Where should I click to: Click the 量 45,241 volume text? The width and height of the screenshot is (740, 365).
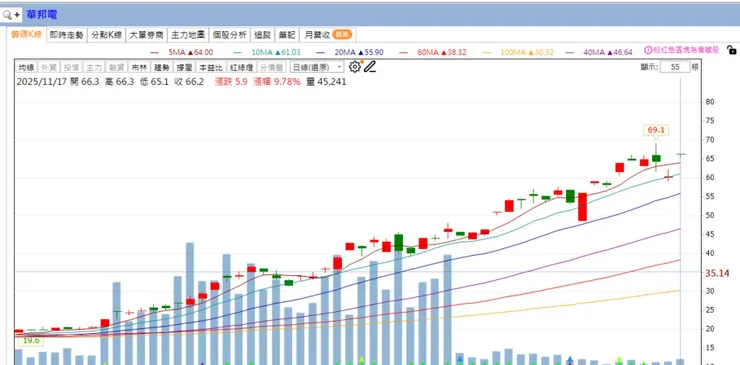(x=326, y=82)
